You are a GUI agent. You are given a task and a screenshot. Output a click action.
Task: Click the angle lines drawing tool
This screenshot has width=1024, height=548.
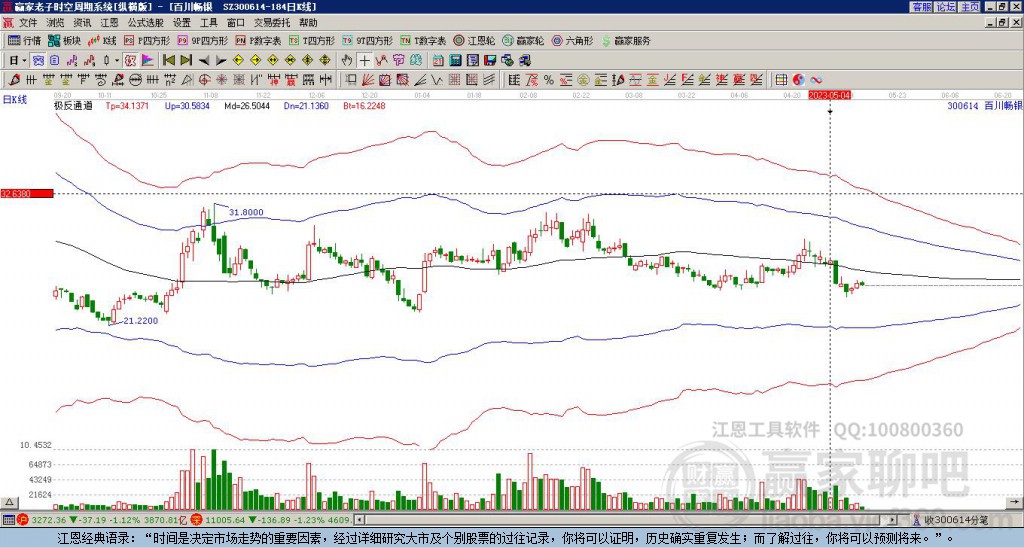coord(421,80)
